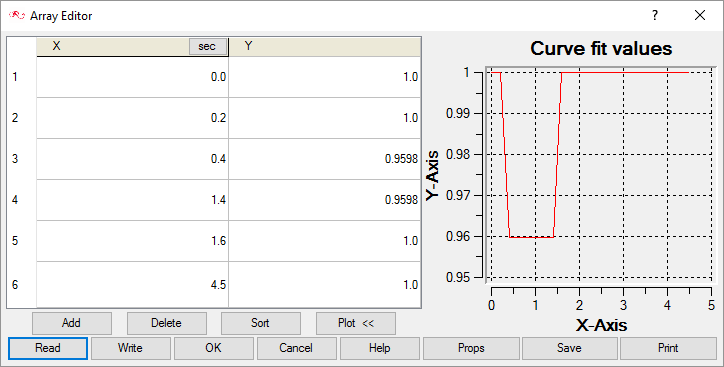Select X cell with value 0.4
The width and height of the screenshot is (724, 367).
point(133,159)
